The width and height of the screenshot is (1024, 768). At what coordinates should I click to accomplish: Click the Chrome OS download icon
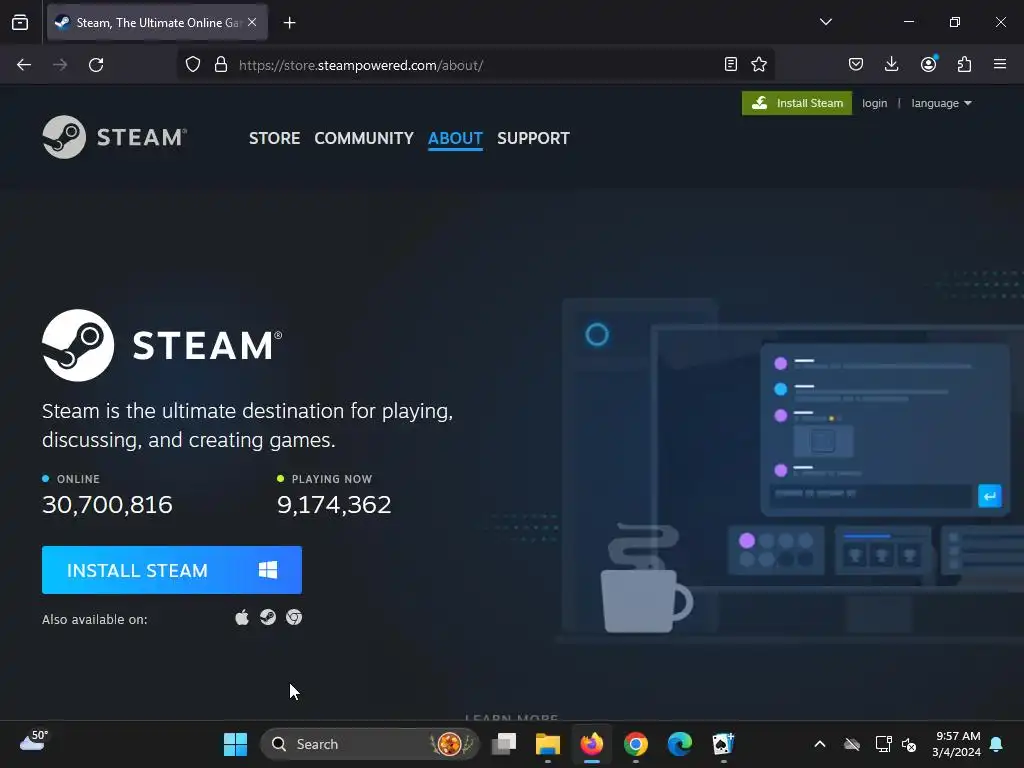point(294,617)
